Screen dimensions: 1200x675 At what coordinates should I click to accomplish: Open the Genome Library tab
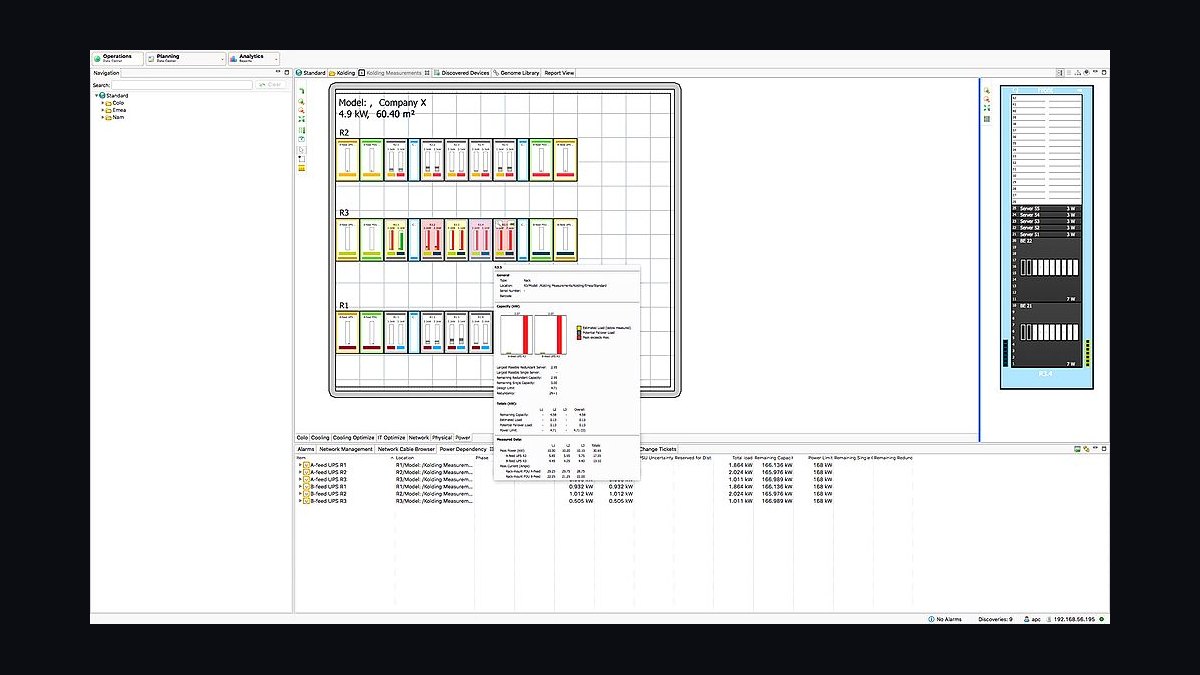[x=517, y=73]
